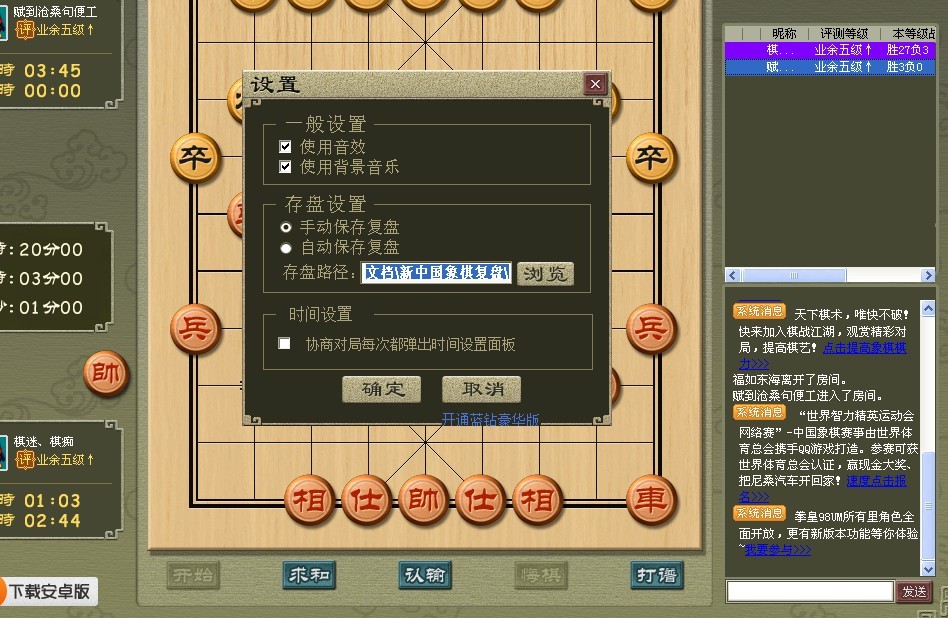The image size is (948, 618).
Task: Select the black 卒 piece left of the dialog
Action: pos(195,158)
